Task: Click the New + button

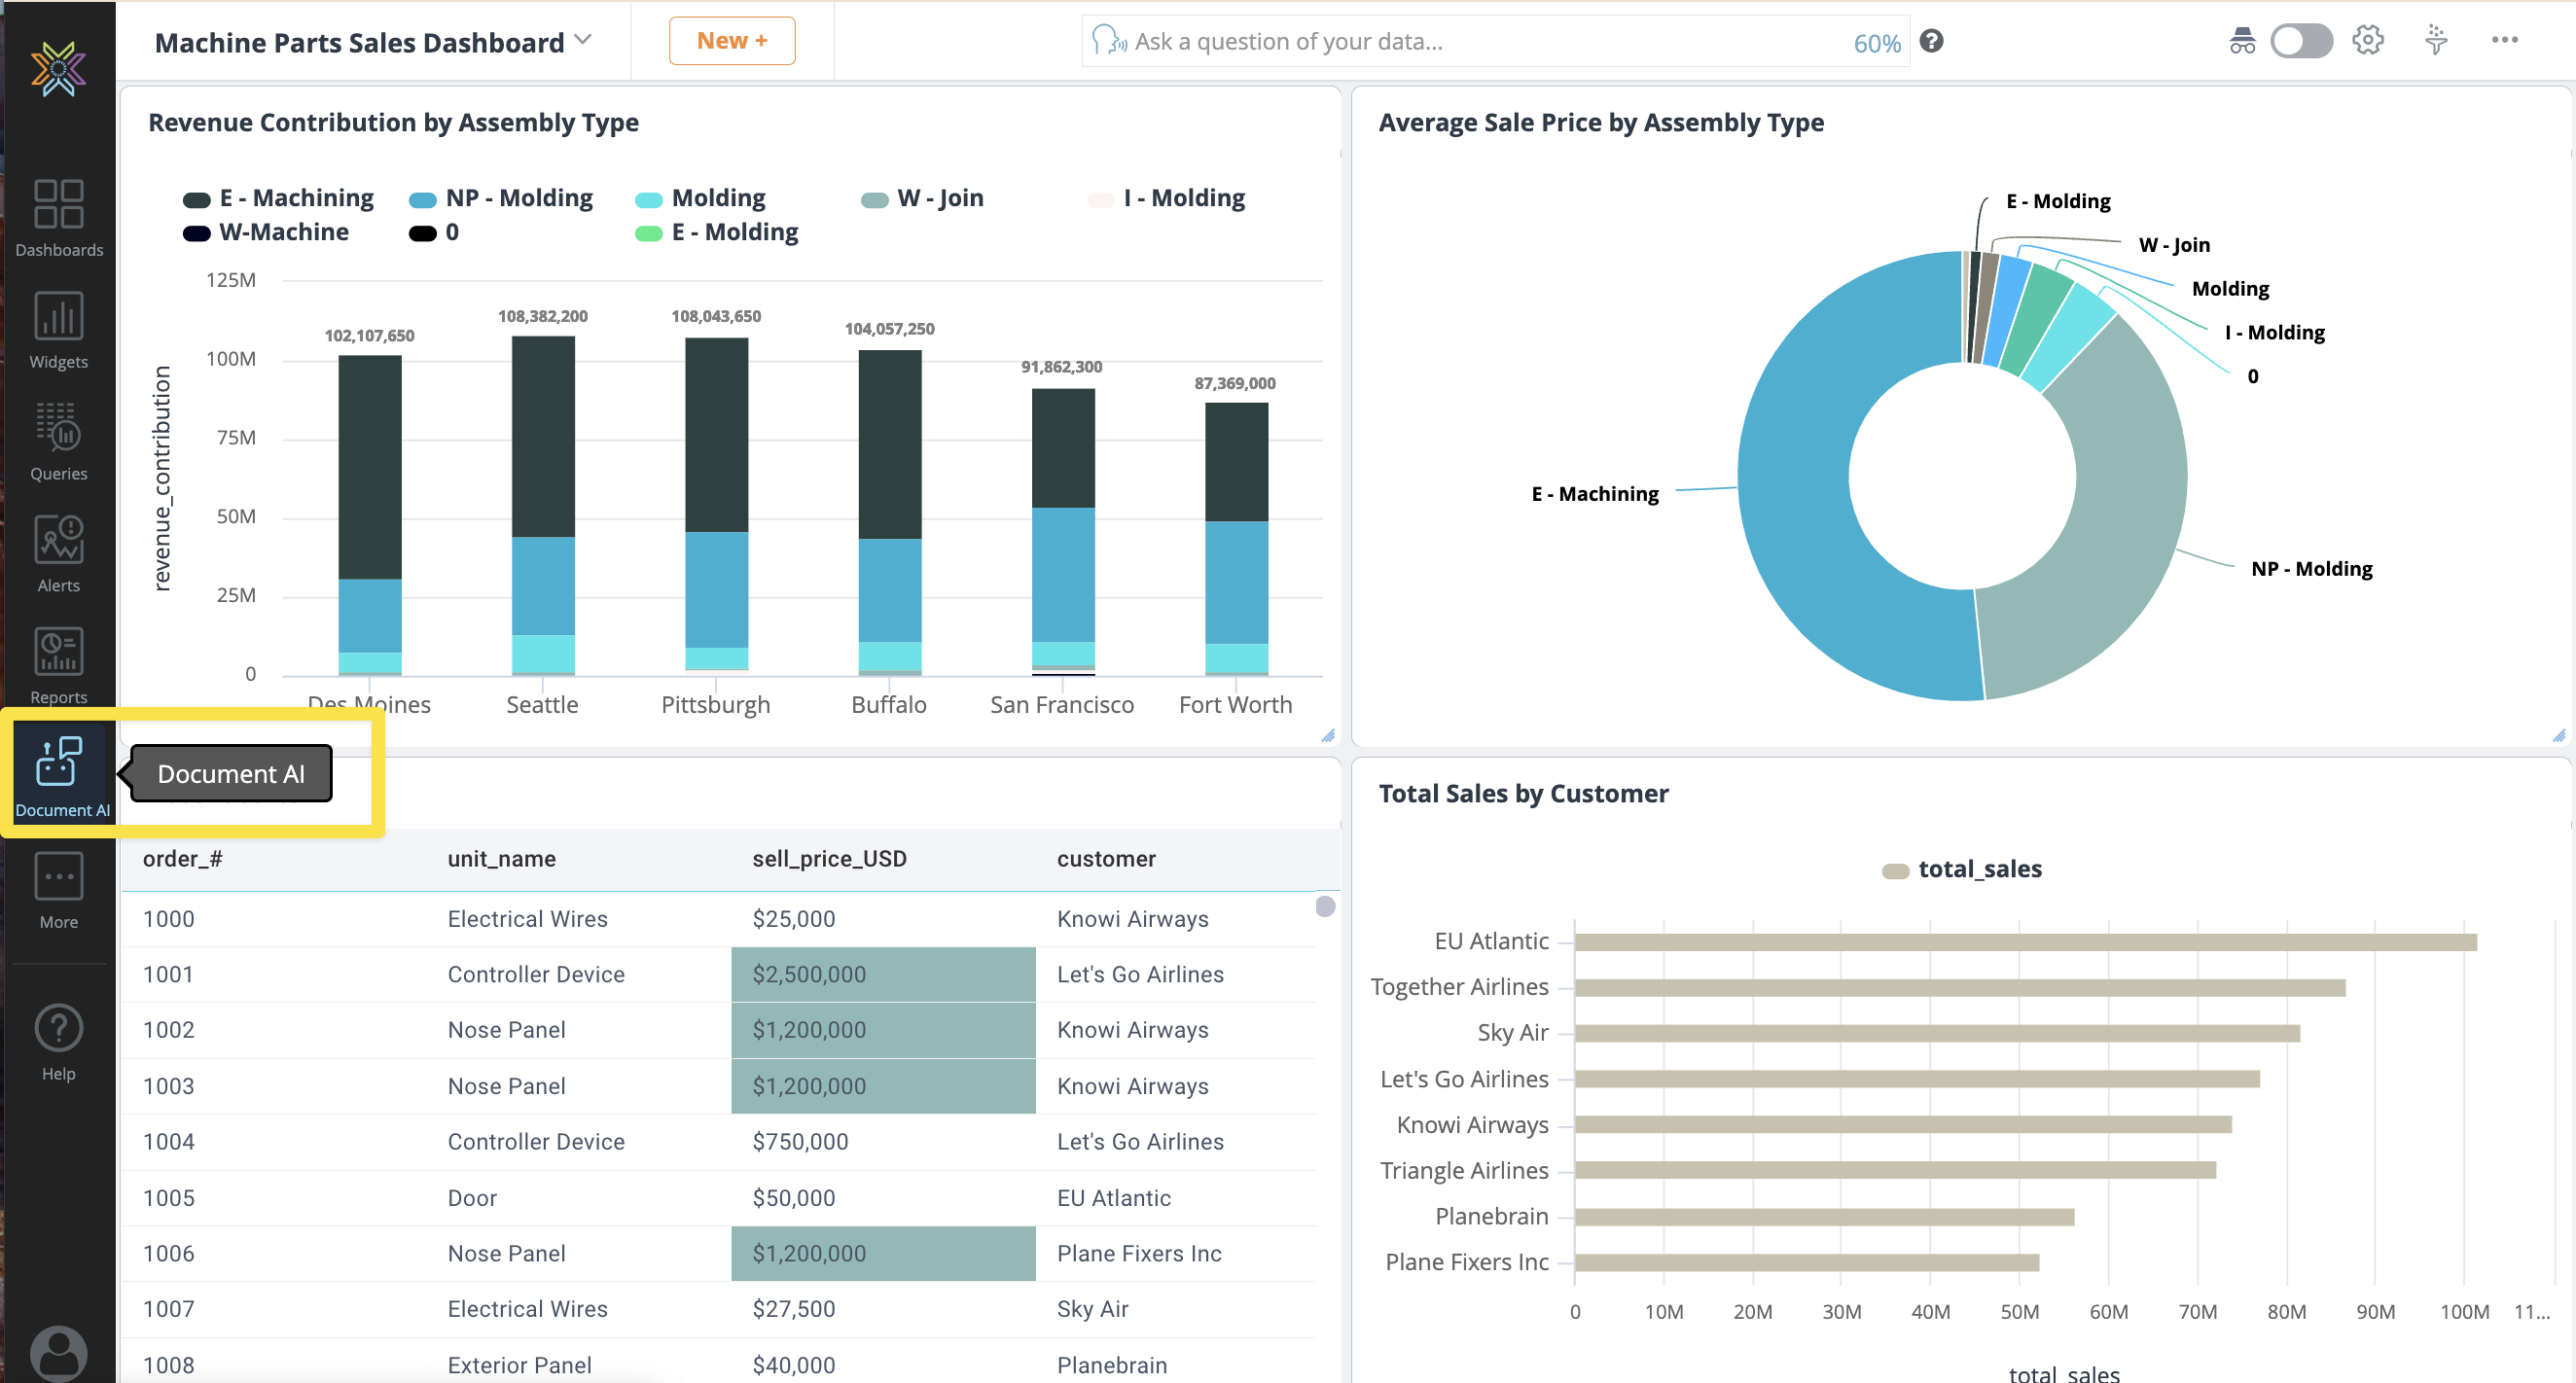Action: 732,41
